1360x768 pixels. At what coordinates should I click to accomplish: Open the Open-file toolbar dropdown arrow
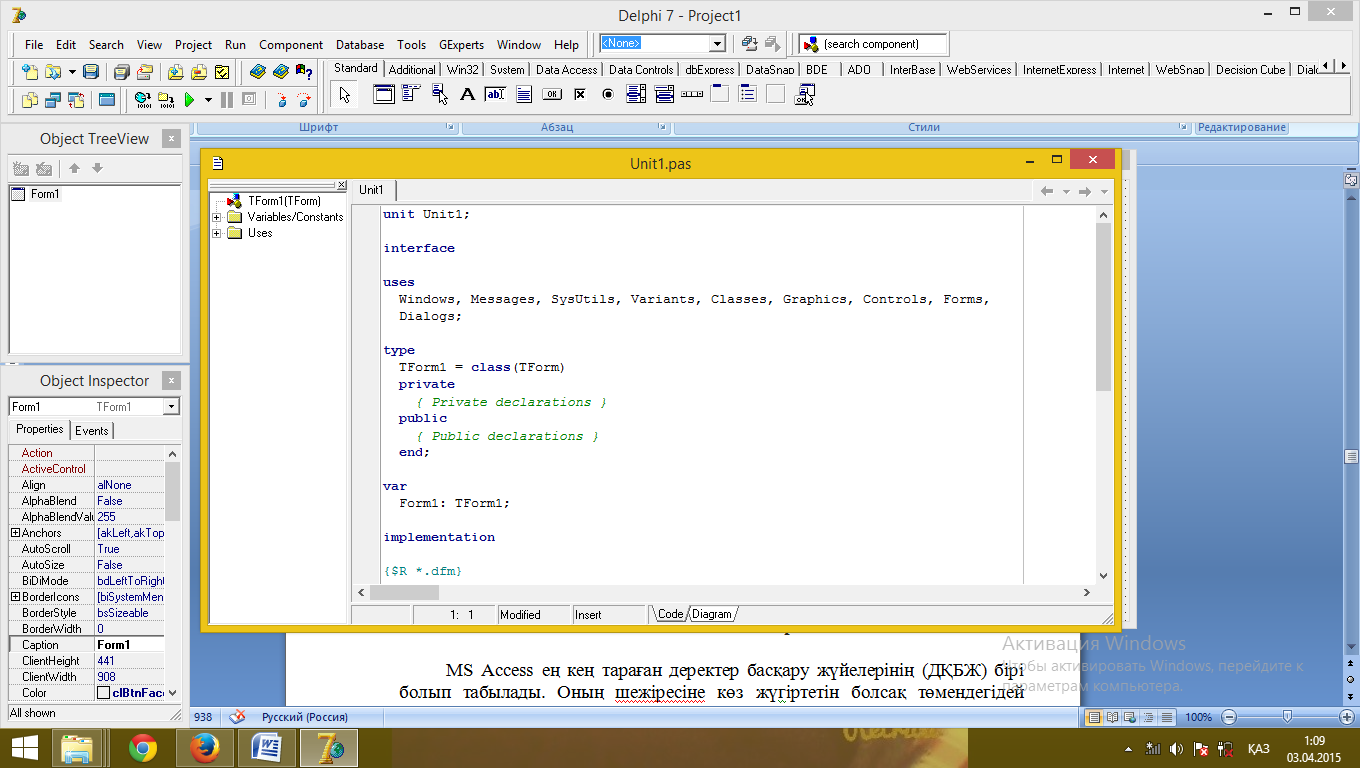pos(72,72)
